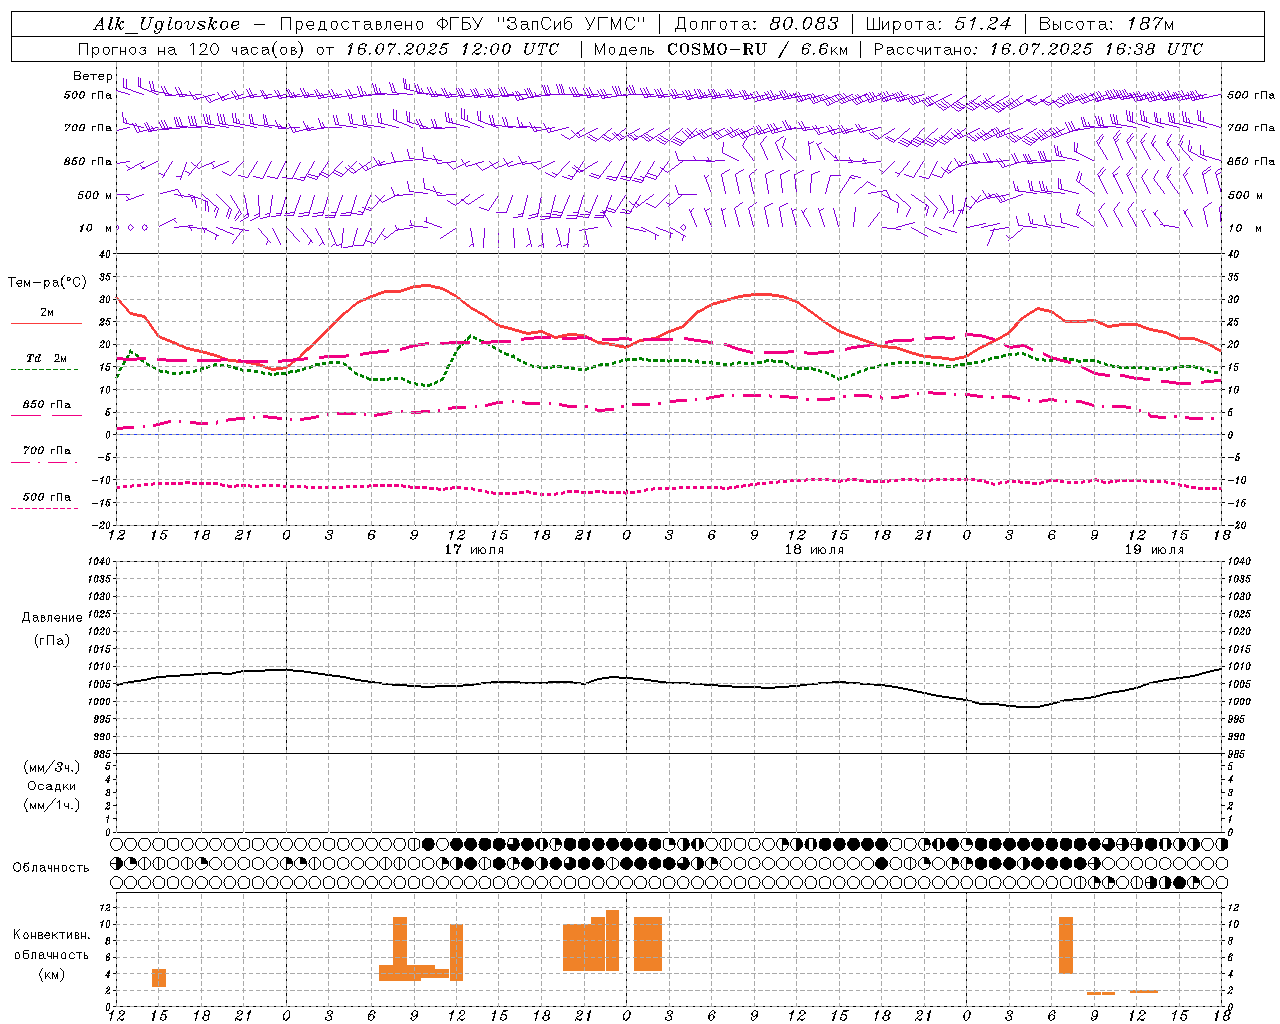This screenshot has width=1280, height=1024.
Task: Click the (мм/1ч.) precipitation unit label
Action: [52, 805]
